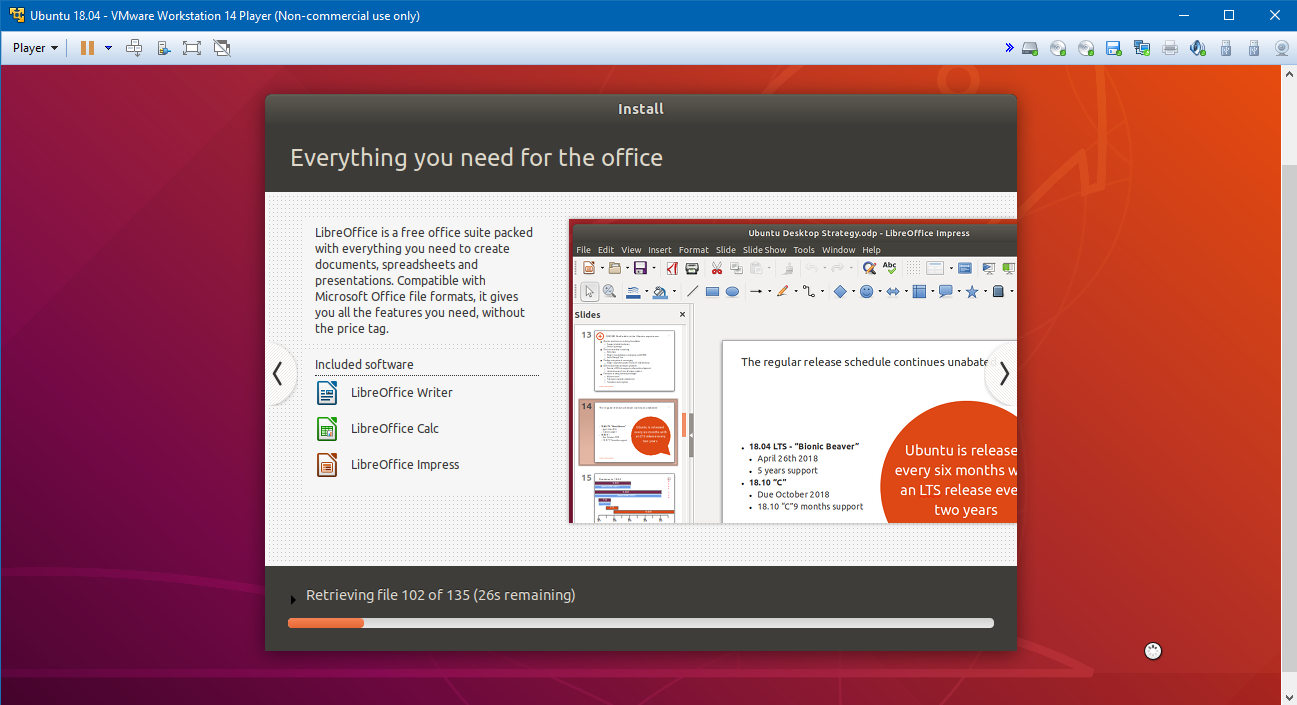
Task: Click the 'Install' window title
Action: click(x=641, y=109)
